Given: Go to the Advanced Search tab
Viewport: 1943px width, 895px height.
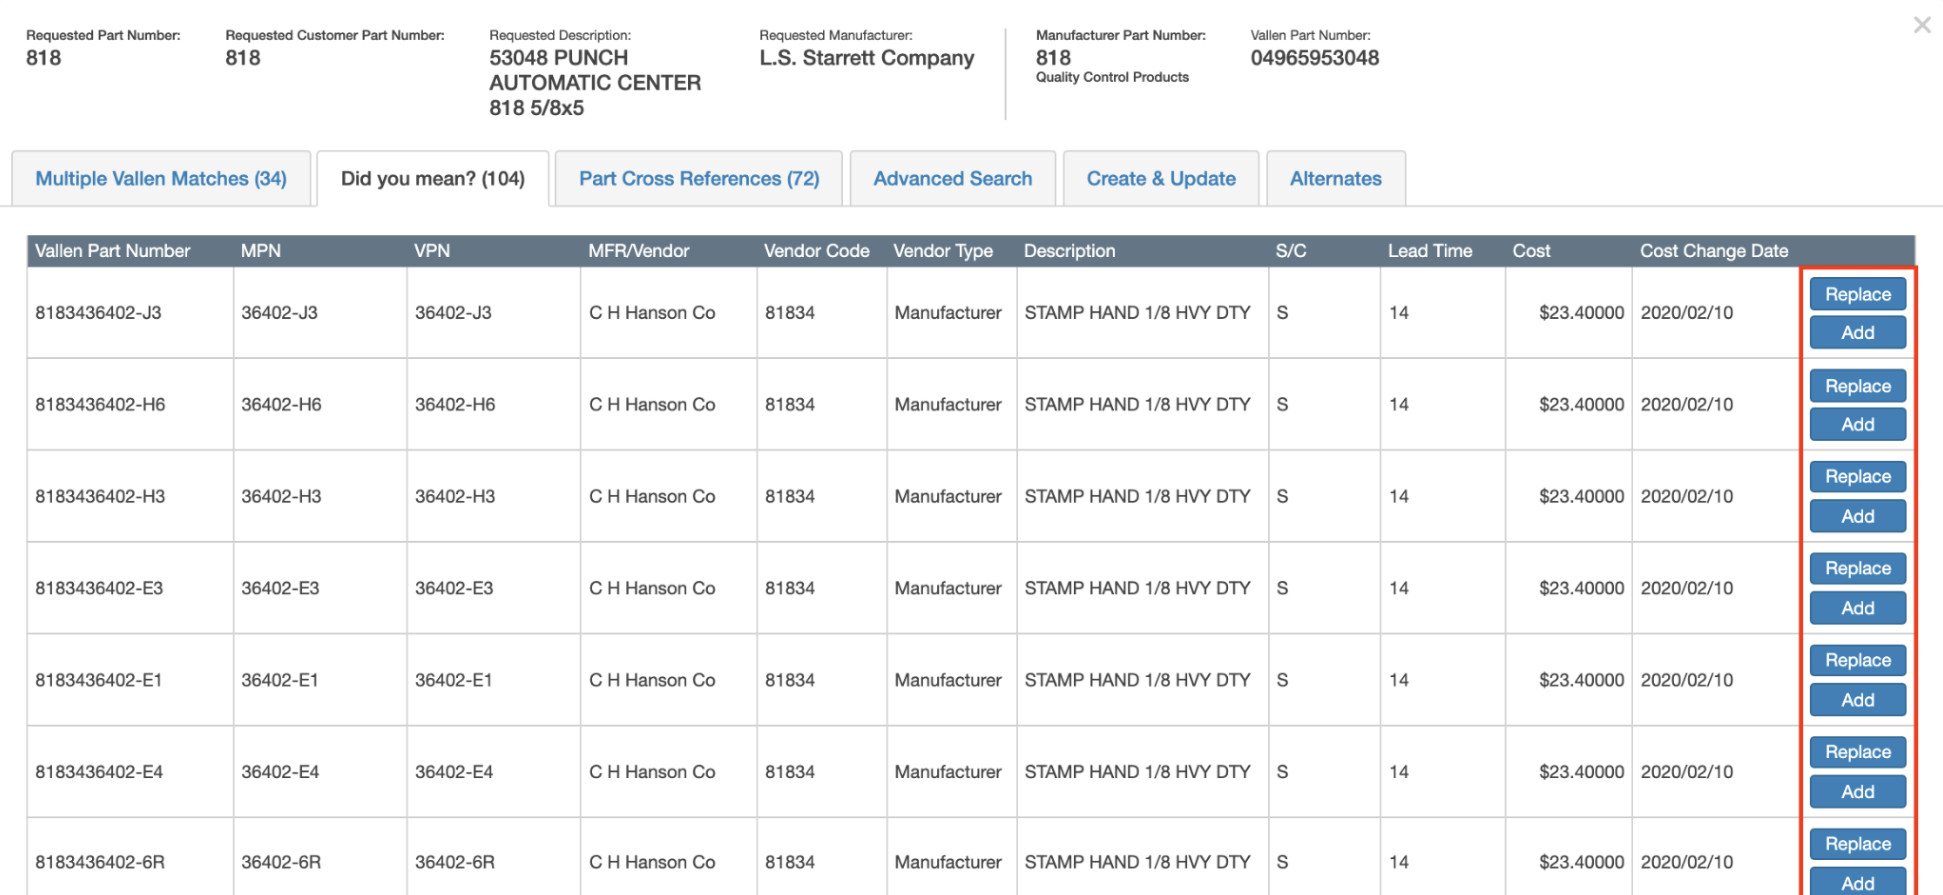Looking at the screenshot, I should point(952,179).
